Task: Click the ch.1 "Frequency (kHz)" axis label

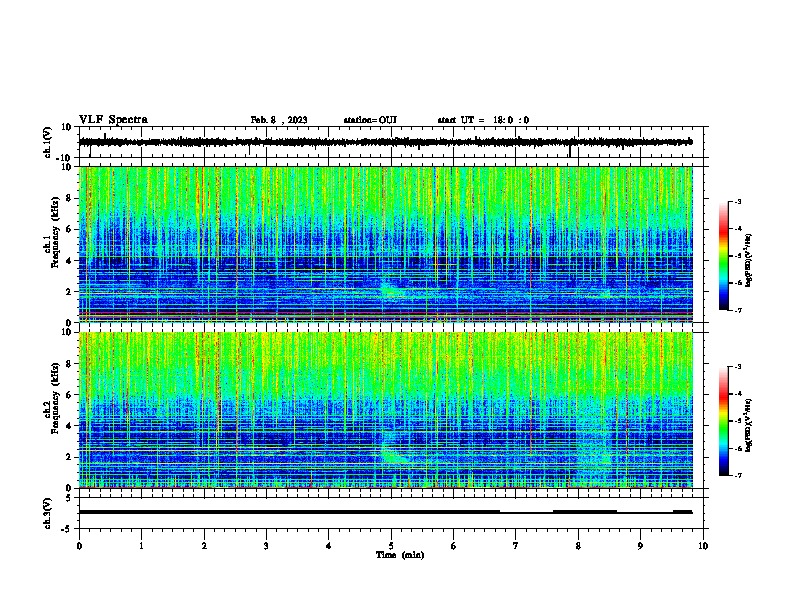Action: (x=55, y=233)
